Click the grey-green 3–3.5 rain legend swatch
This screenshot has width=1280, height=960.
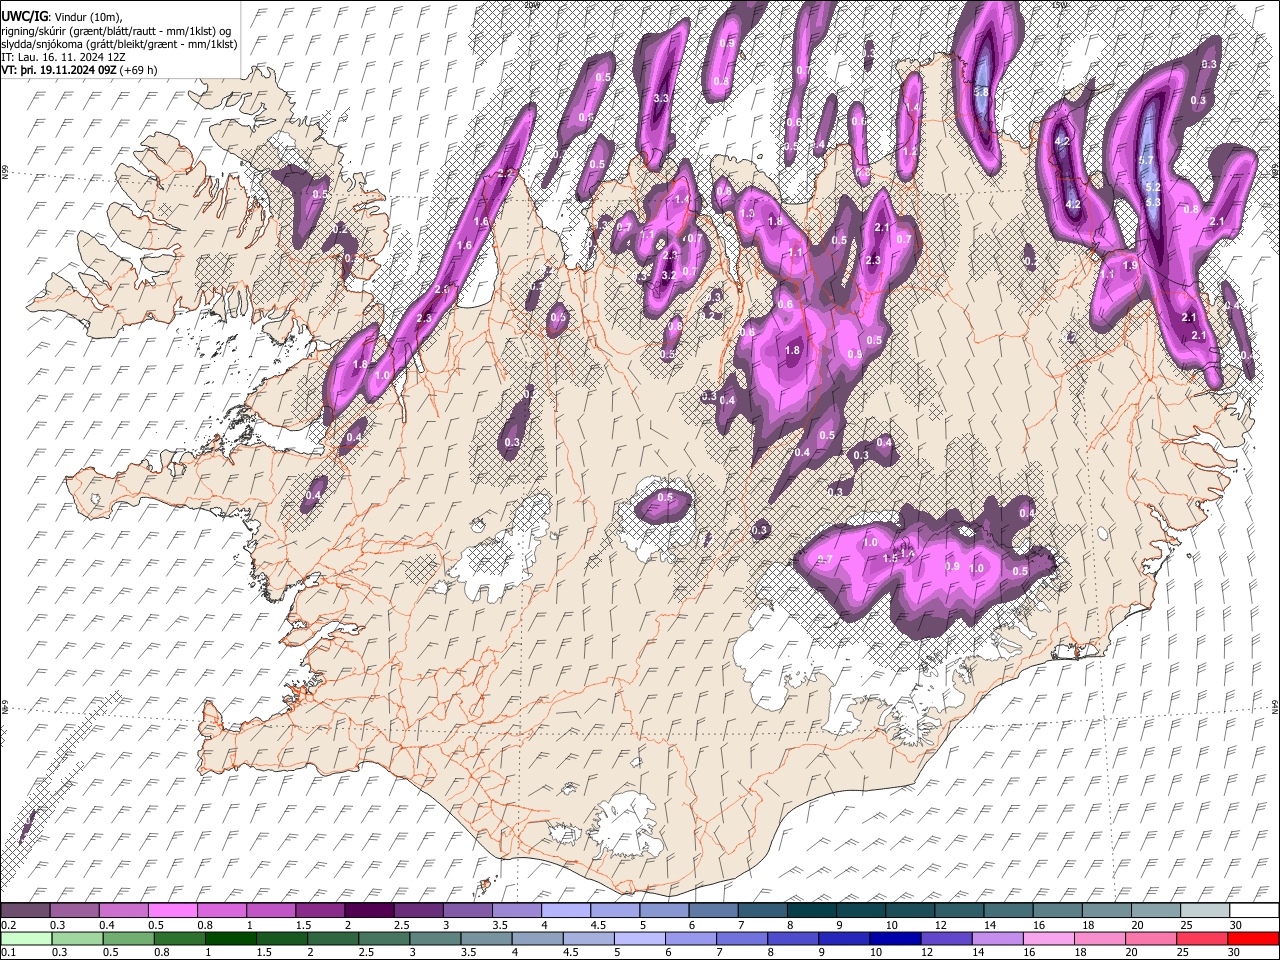436,939
